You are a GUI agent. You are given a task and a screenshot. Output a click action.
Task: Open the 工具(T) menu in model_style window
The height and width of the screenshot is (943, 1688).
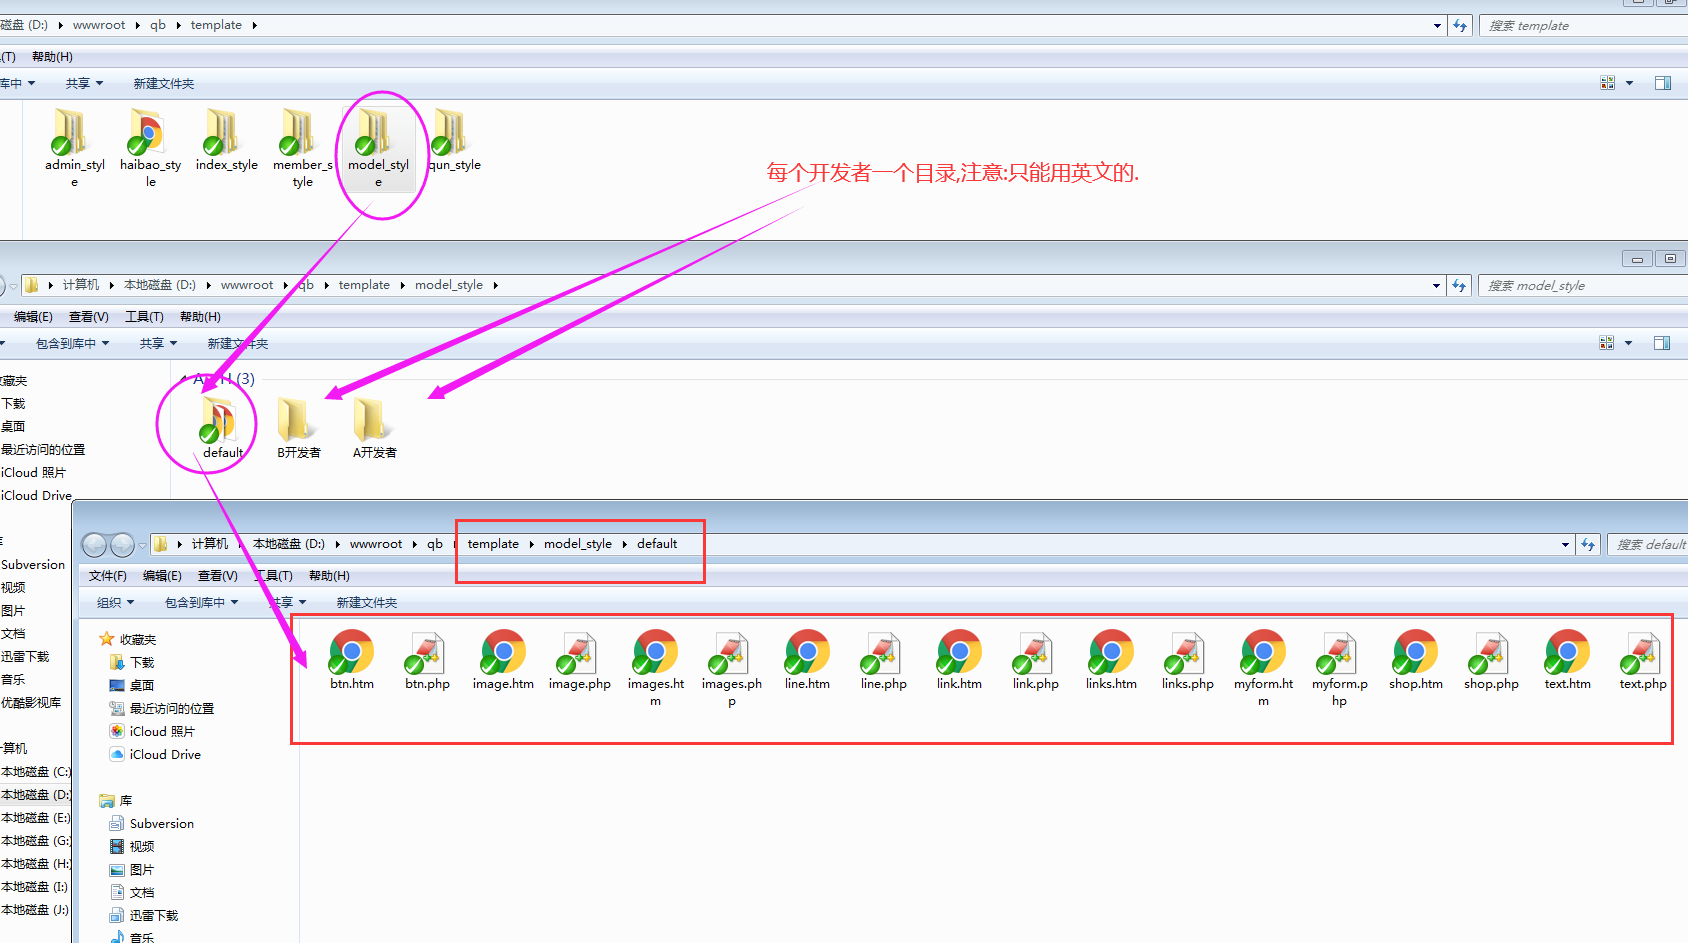coord(144,317)
